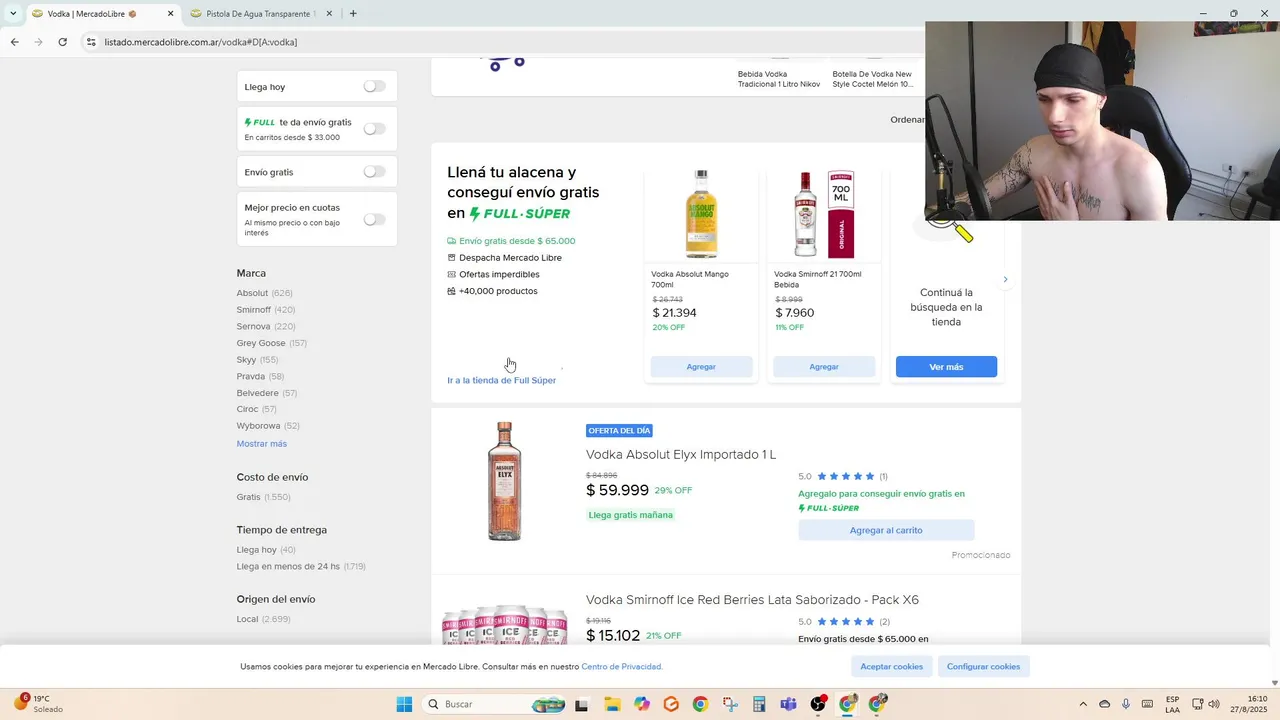Open Vodka Smirnoff Ice Red Berries Pack X6

point(752,600)
